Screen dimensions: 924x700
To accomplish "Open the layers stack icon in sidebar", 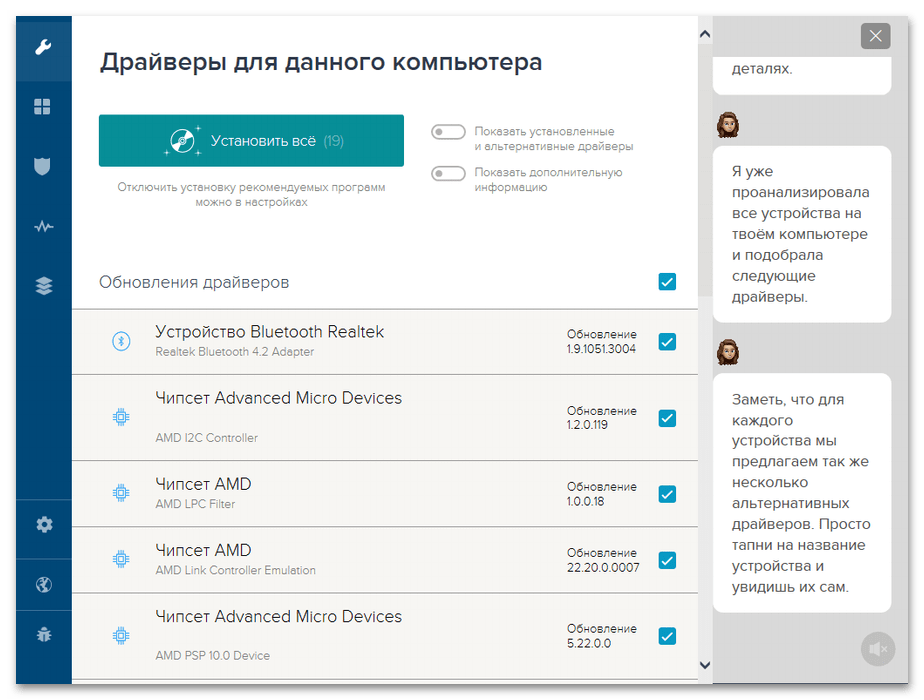I will [43, 286].
